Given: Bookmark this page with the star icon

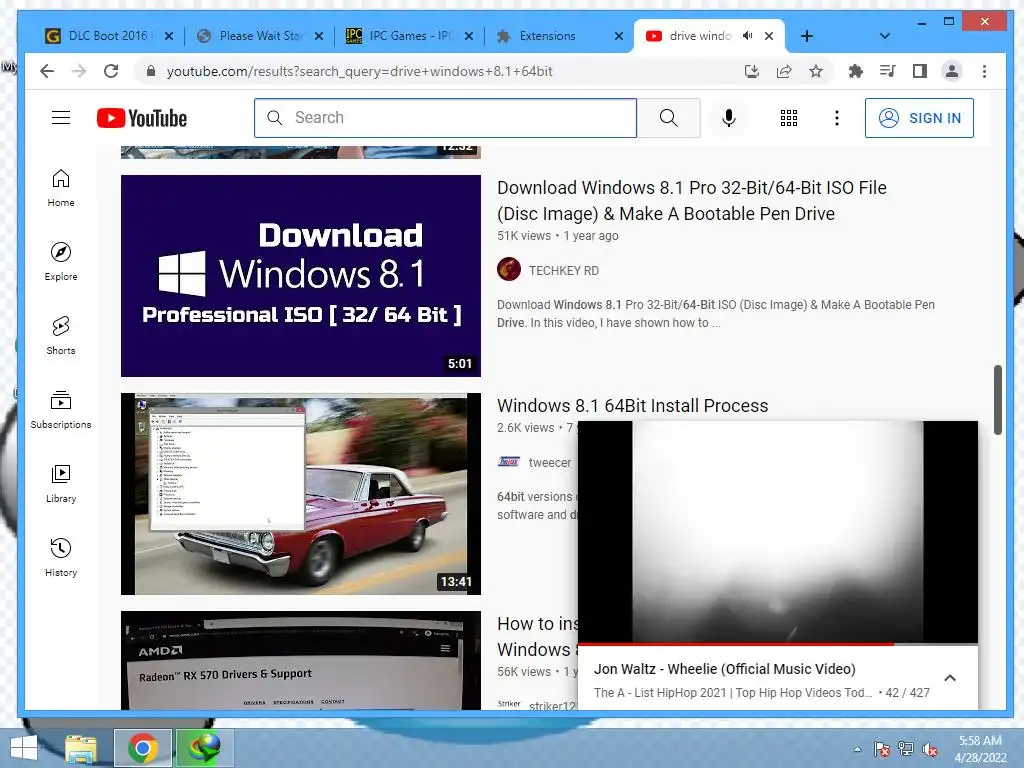Looking at the screenshot, I should 816,71.
